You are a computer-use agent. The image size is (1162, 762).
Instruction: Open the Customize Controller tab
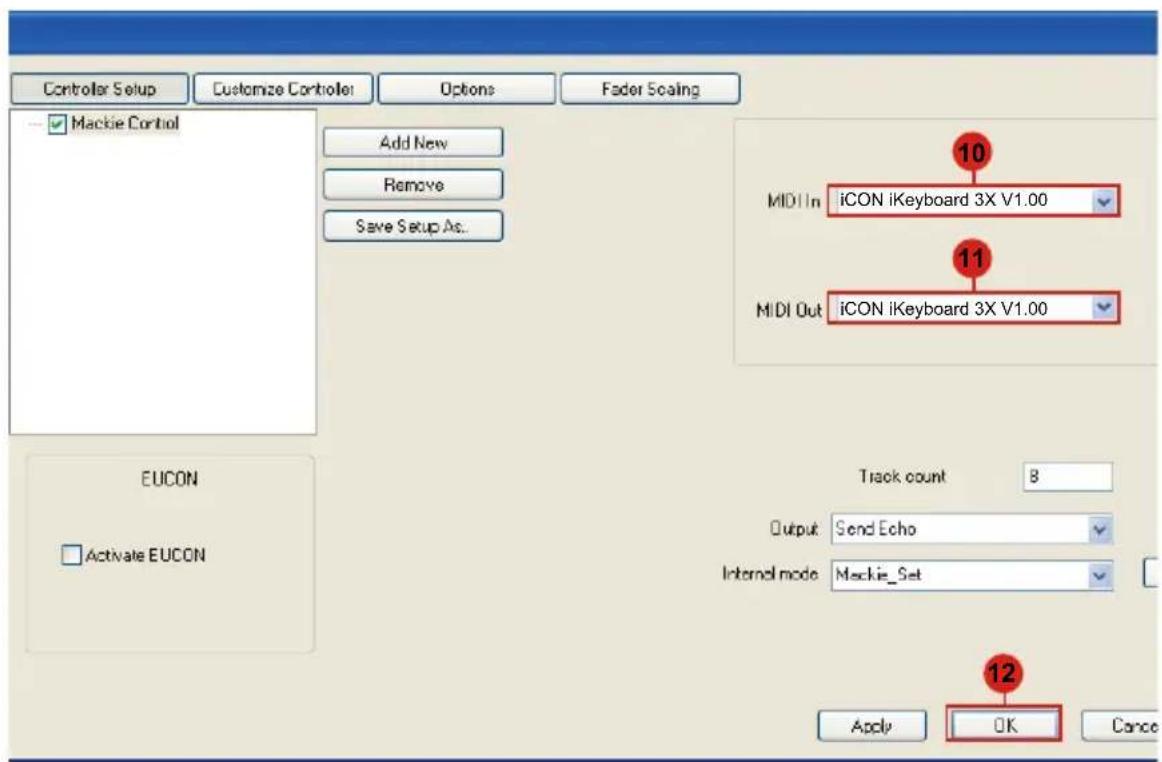(282, 89)
